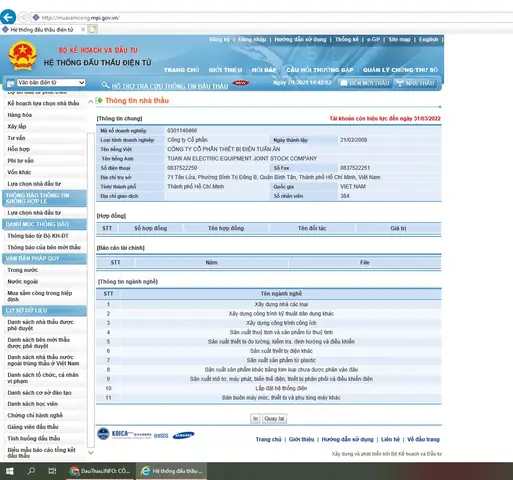Open CÂU HỎI THƯỜNG GẶP menu
Screen dimensions: 513x480
point(320,70)
